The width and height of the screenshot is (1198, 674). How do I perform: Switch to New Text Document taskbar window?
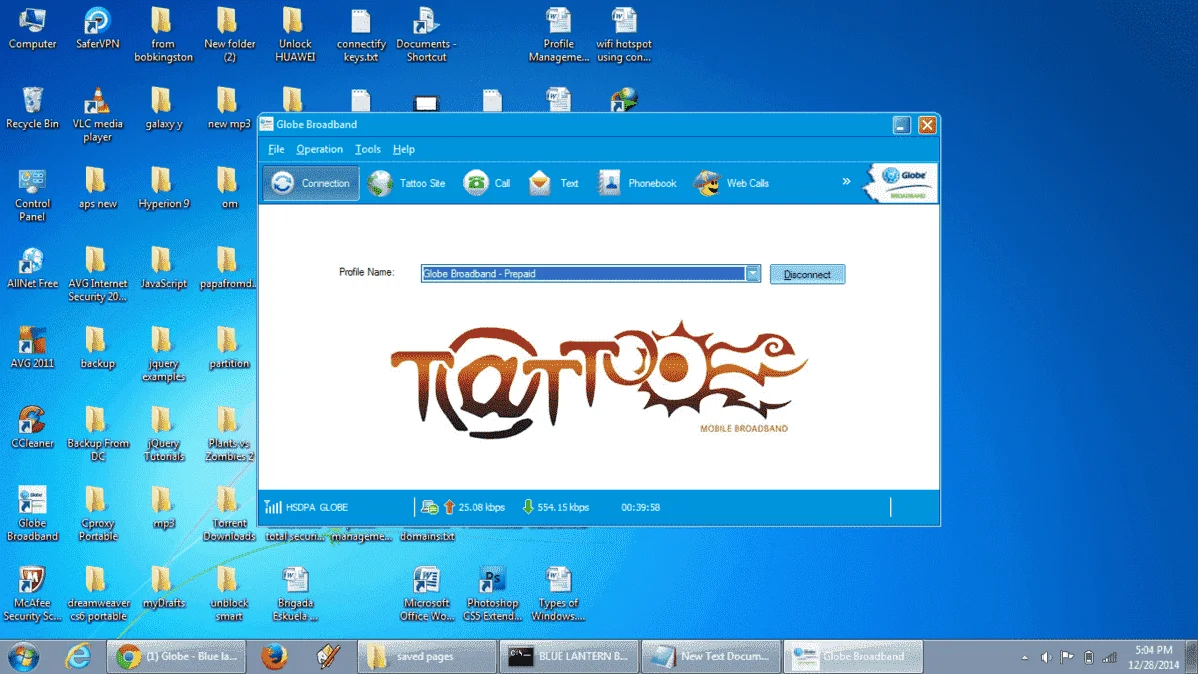(711, 656)
